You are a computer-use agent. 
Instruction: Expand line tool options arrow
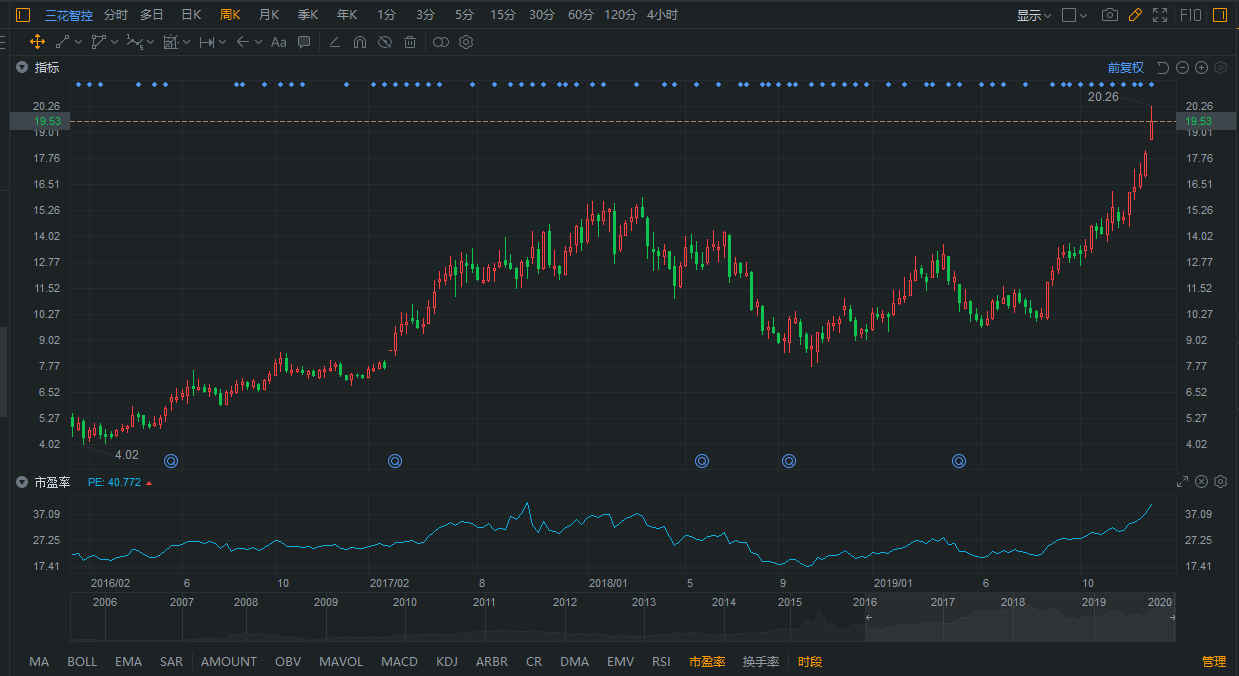pos(78,42)
